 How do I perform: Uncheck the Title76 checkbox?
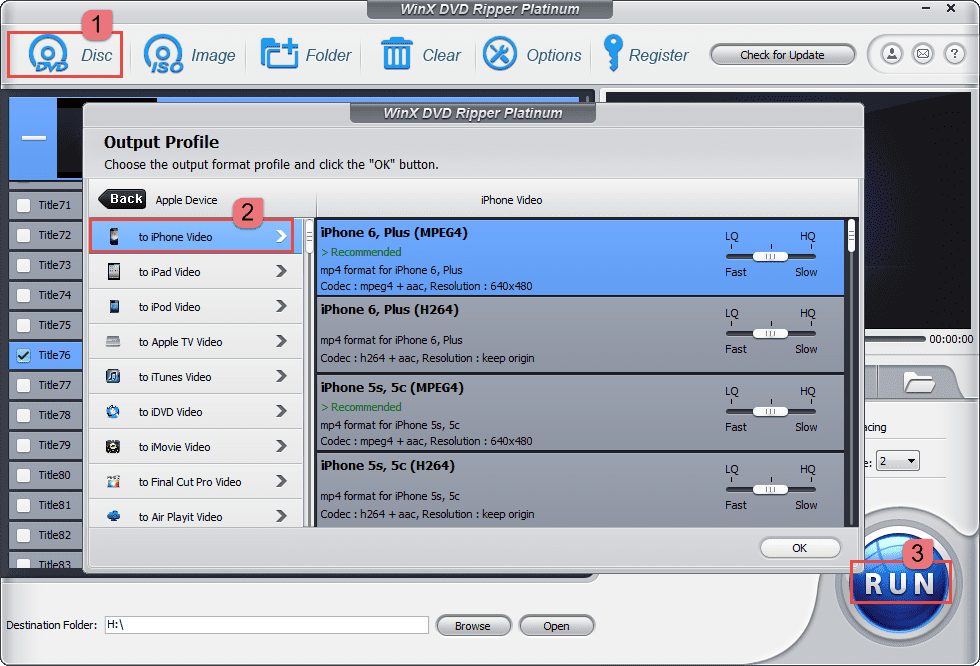[23, 355]
